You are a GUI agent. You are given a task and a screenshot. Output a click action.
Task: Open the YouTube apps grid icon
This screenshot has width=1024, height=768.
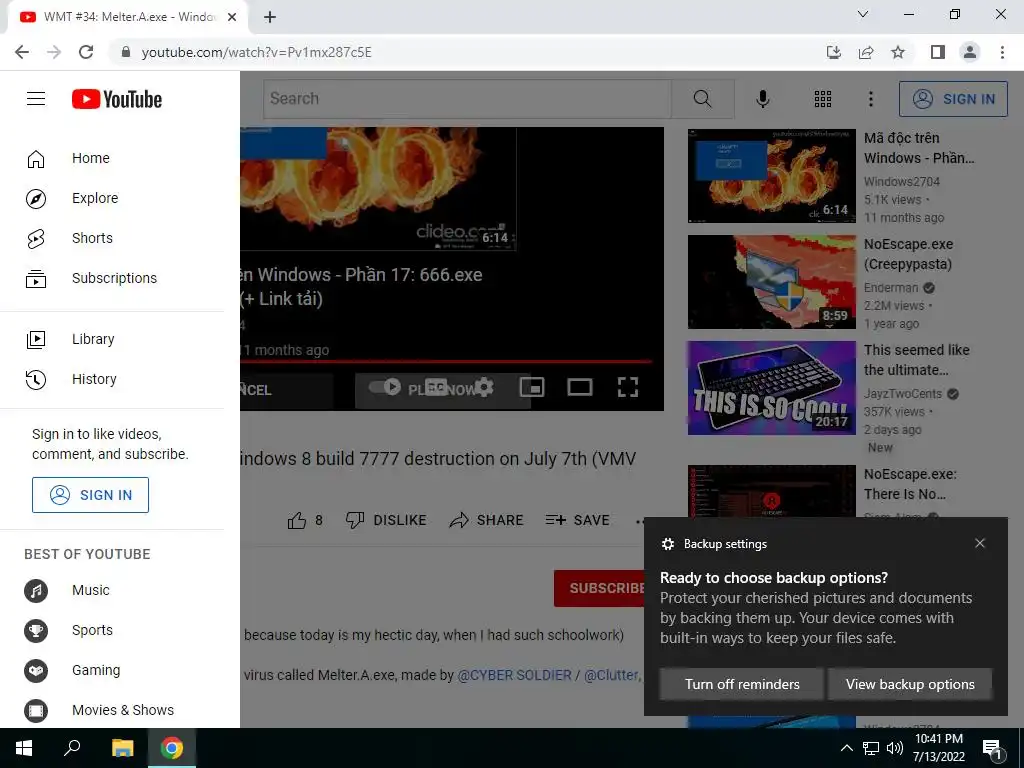tap(823, 99)
